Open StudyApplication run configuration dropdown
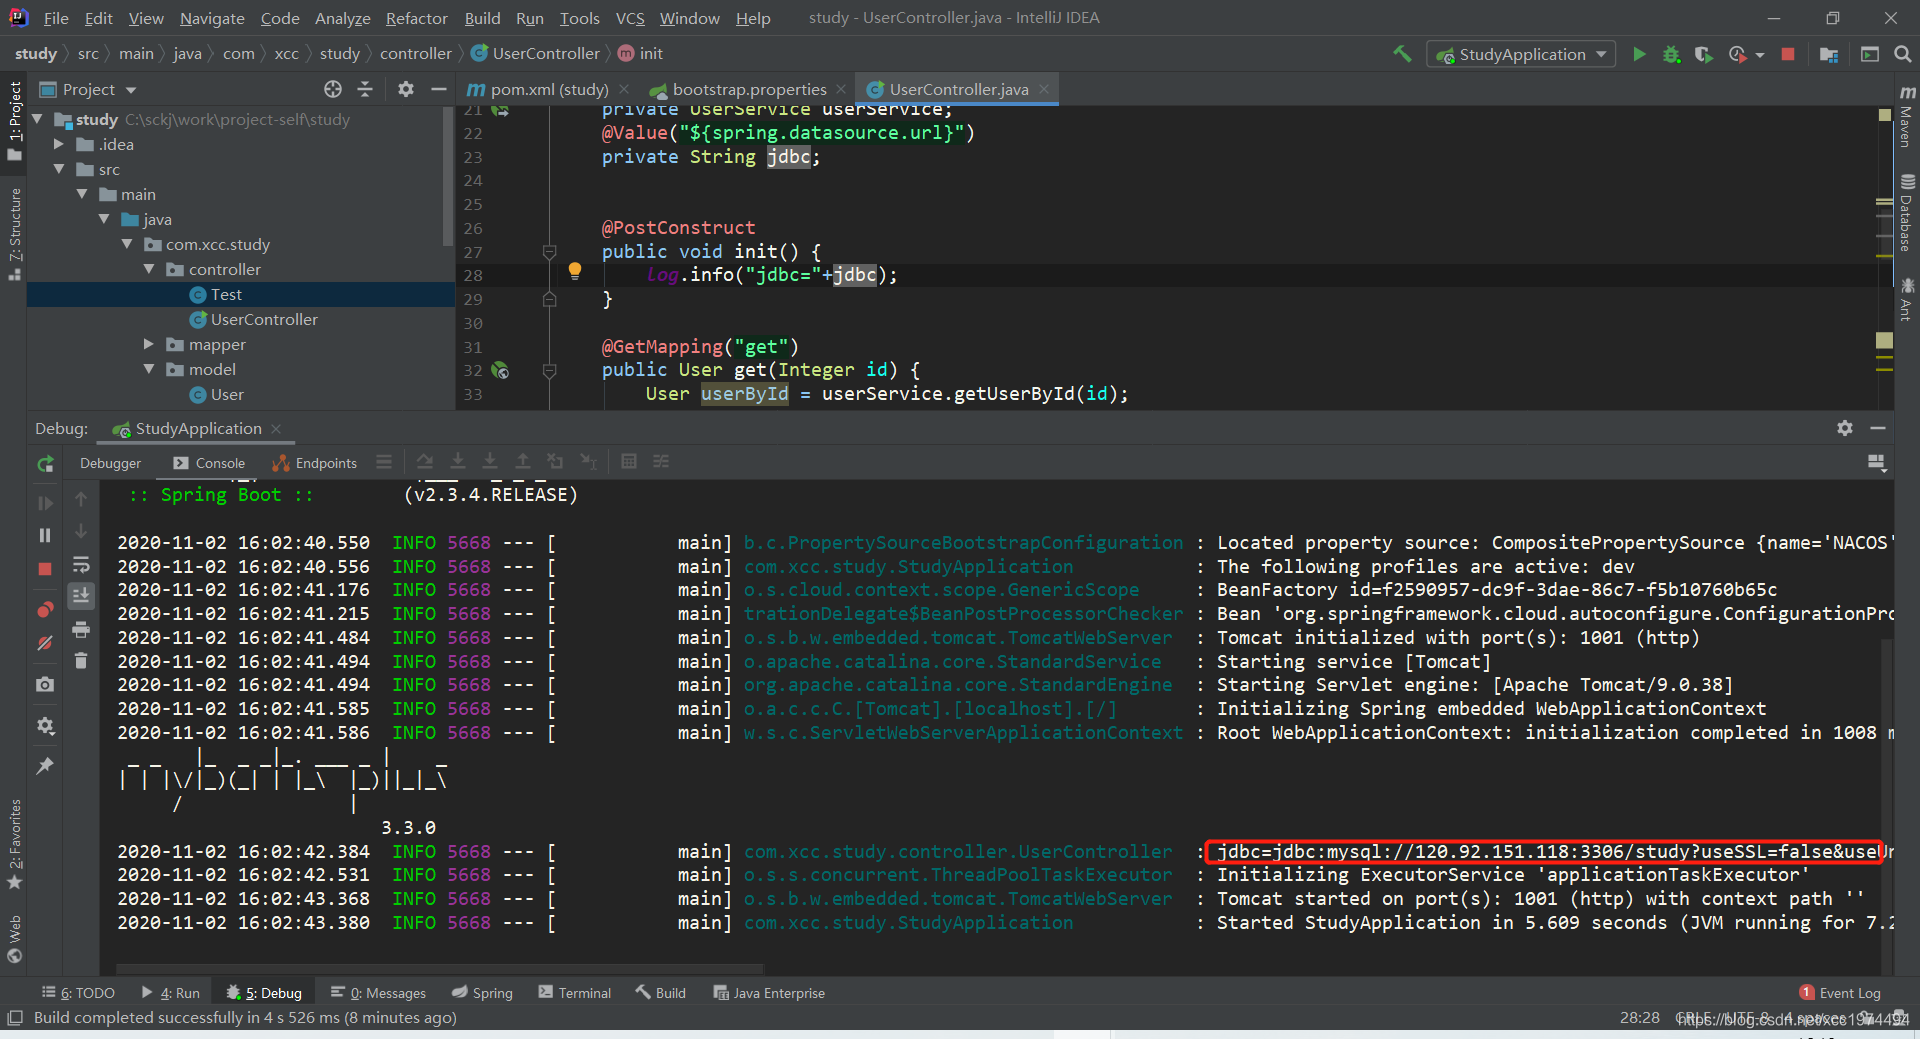Screen dimensions: 1920x1039 pos(1522,54)
